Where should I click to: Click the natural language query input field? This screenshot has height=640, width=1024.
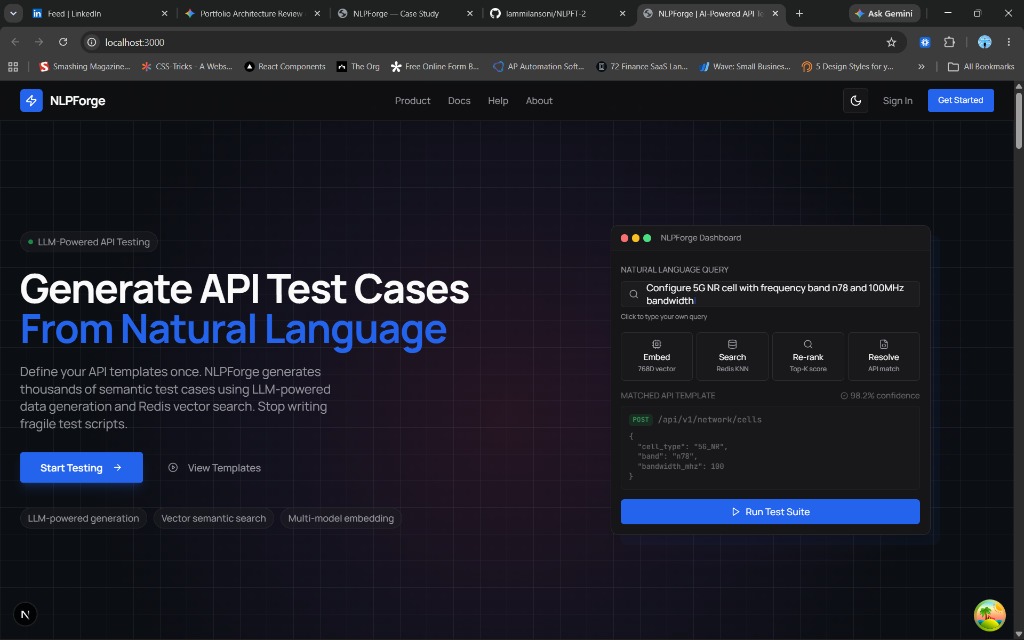click(x=770, y=294)
